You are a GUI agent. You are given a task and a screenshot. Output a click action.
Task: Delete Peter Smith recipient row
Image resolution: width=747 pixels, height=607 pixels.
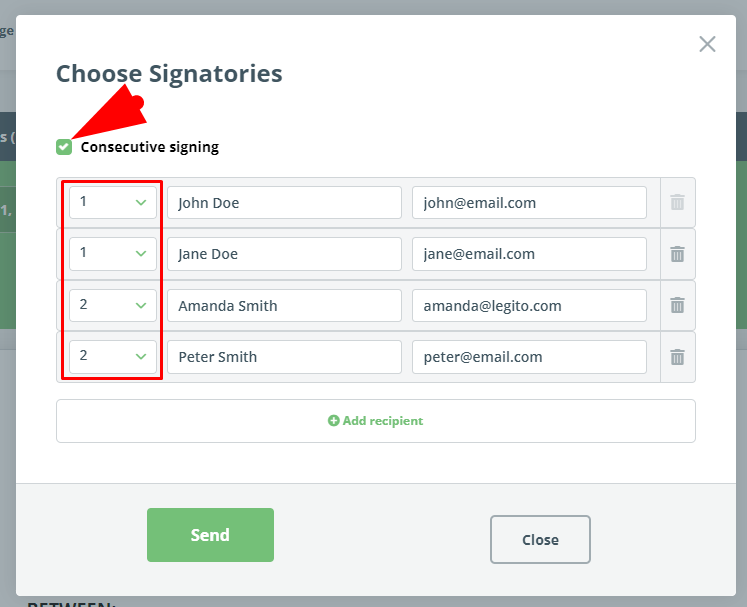point(677,357)
